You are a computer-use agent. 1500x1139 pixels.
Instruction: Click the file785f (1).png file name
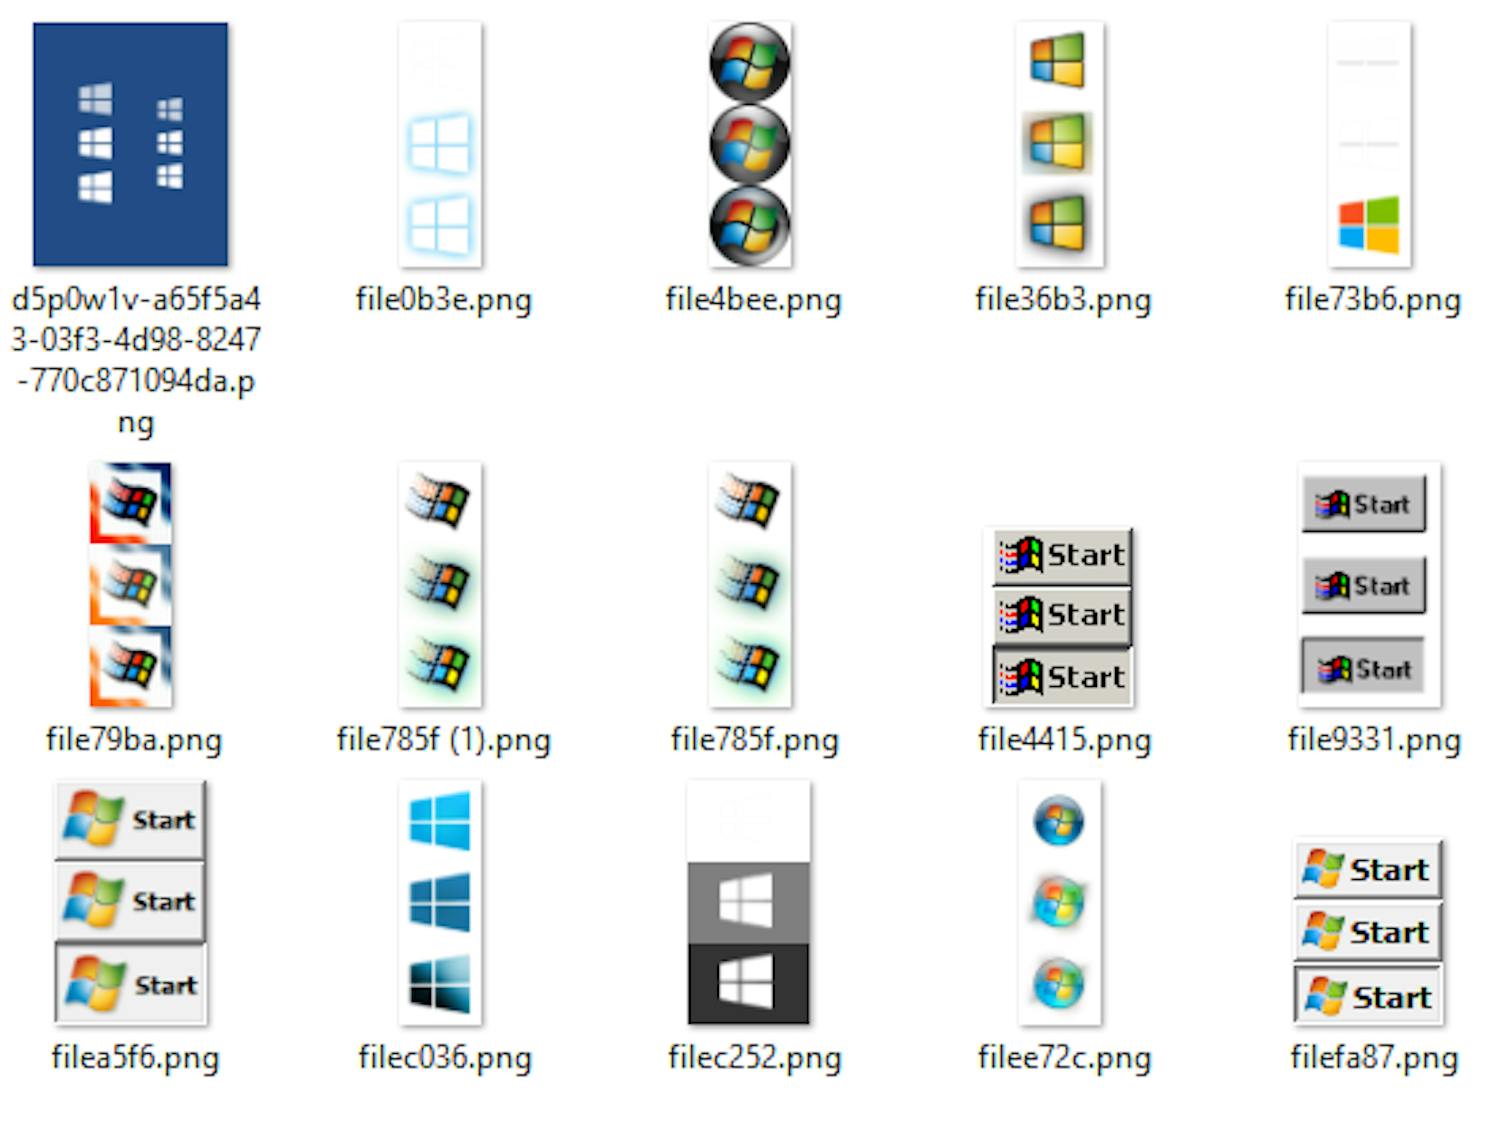444,740
